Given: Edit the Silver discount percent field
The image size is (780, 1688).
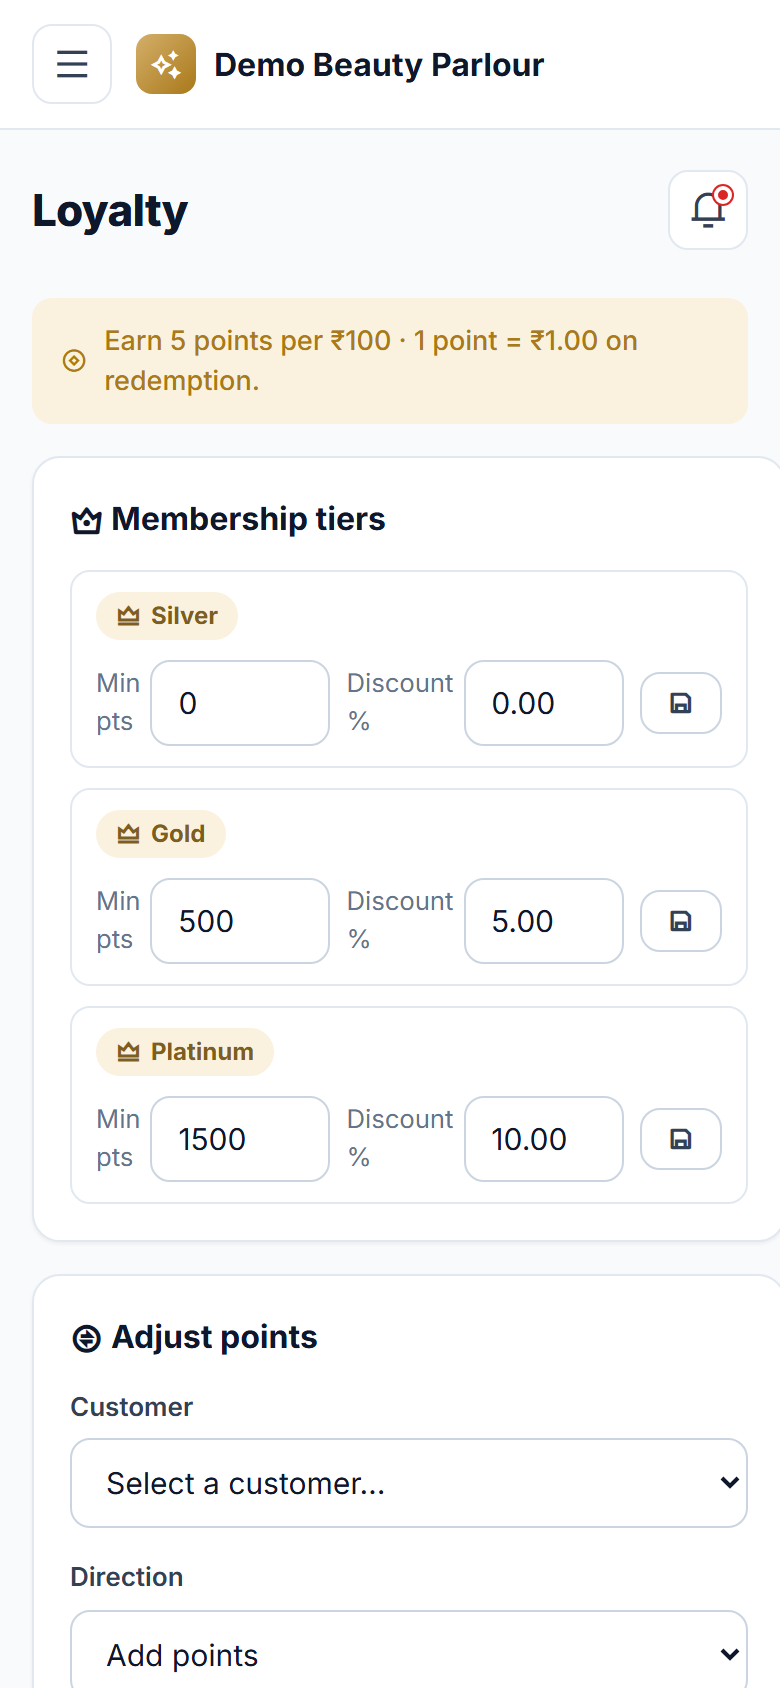Looking at the screenshot, I should [x=544, y=703].
